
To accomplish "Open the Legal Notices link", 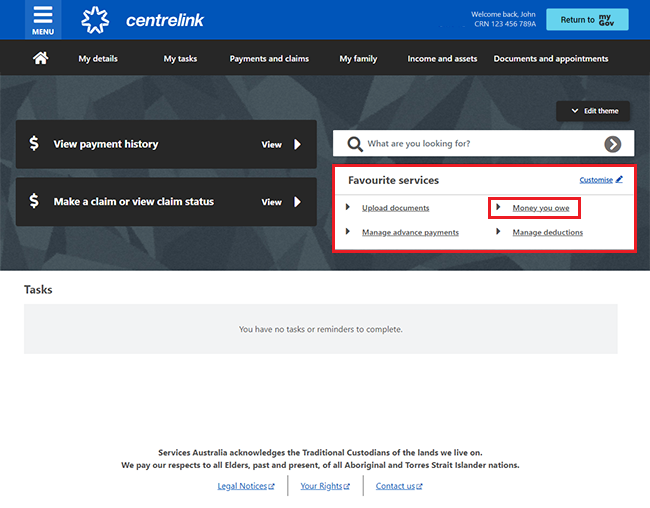I will 243,486.
